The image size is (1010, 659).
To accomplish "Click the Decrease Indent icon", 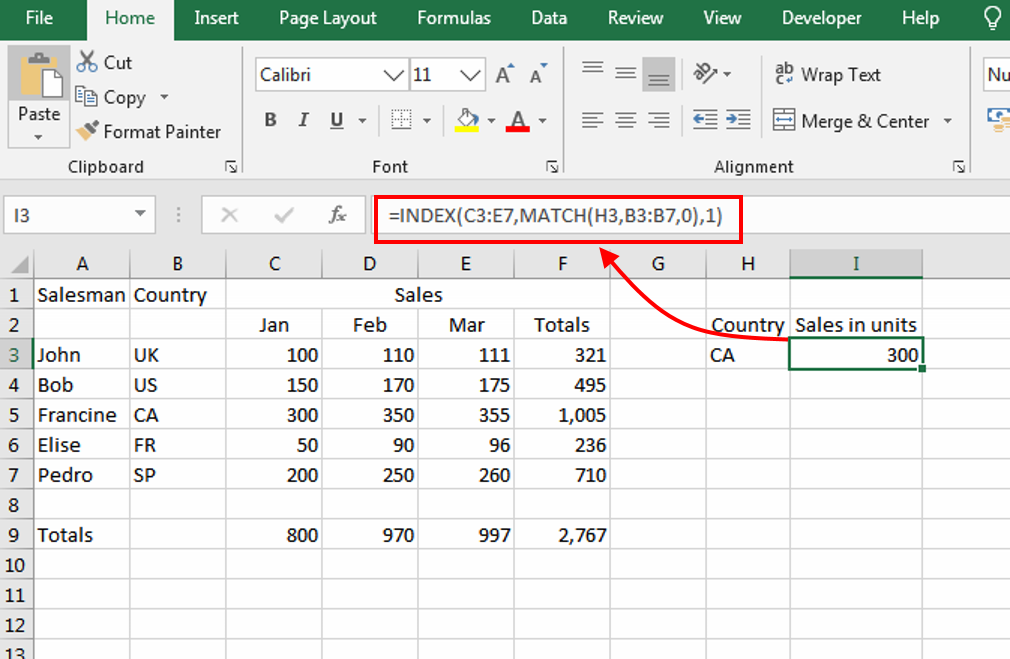I will coord(705,120).
